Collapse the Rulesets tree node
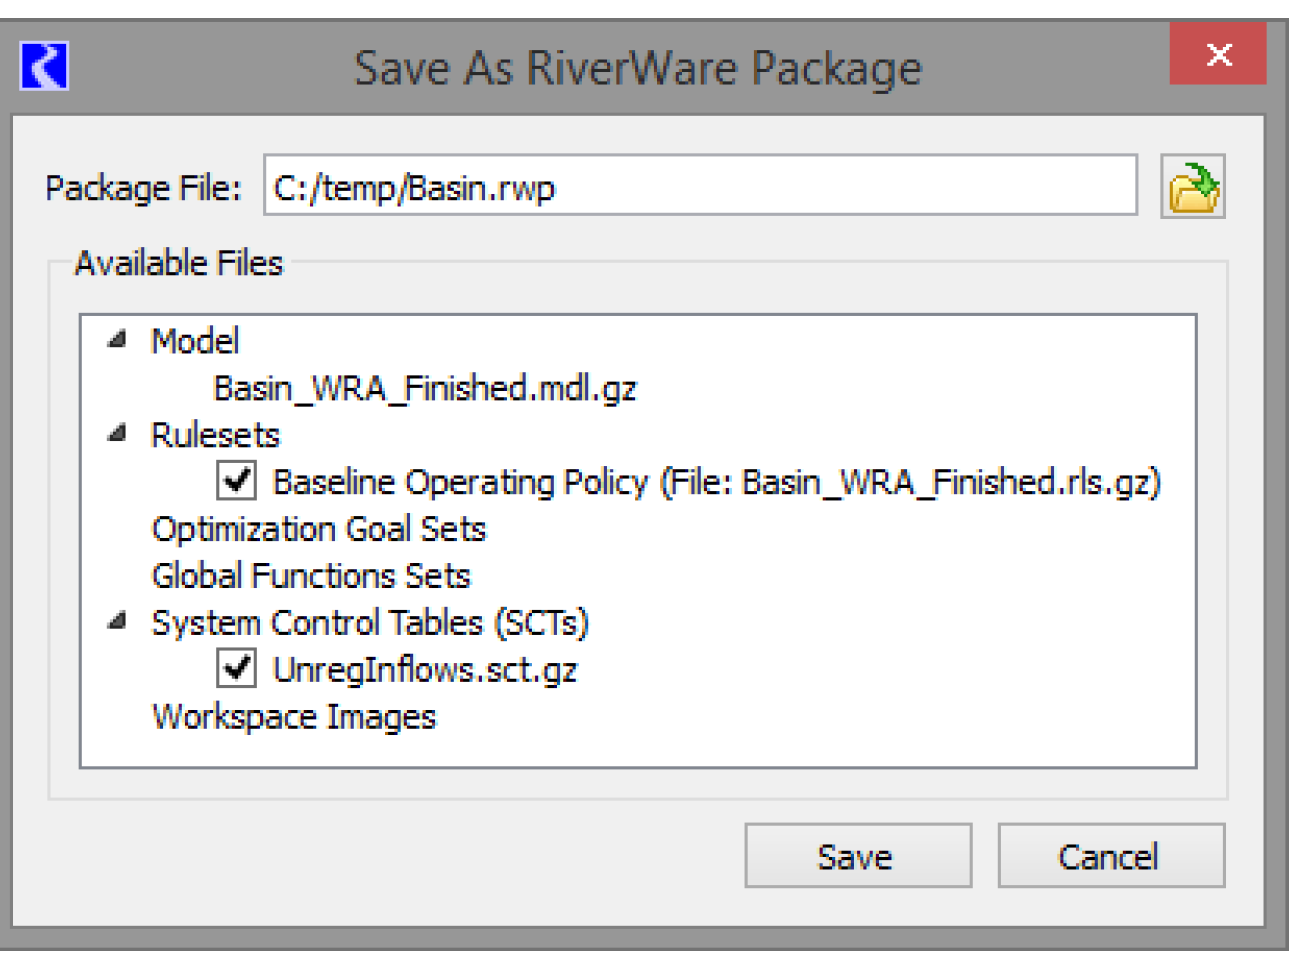 coord(117,434)
